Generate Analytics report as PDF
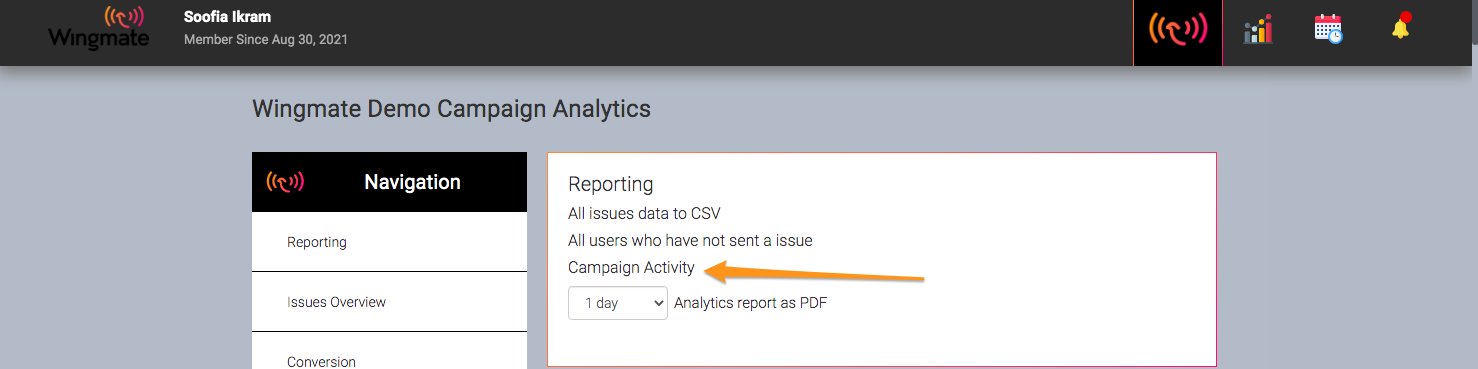Image resolution: width=1478 pixels, height=369 pixels. (x=751, y=303)
